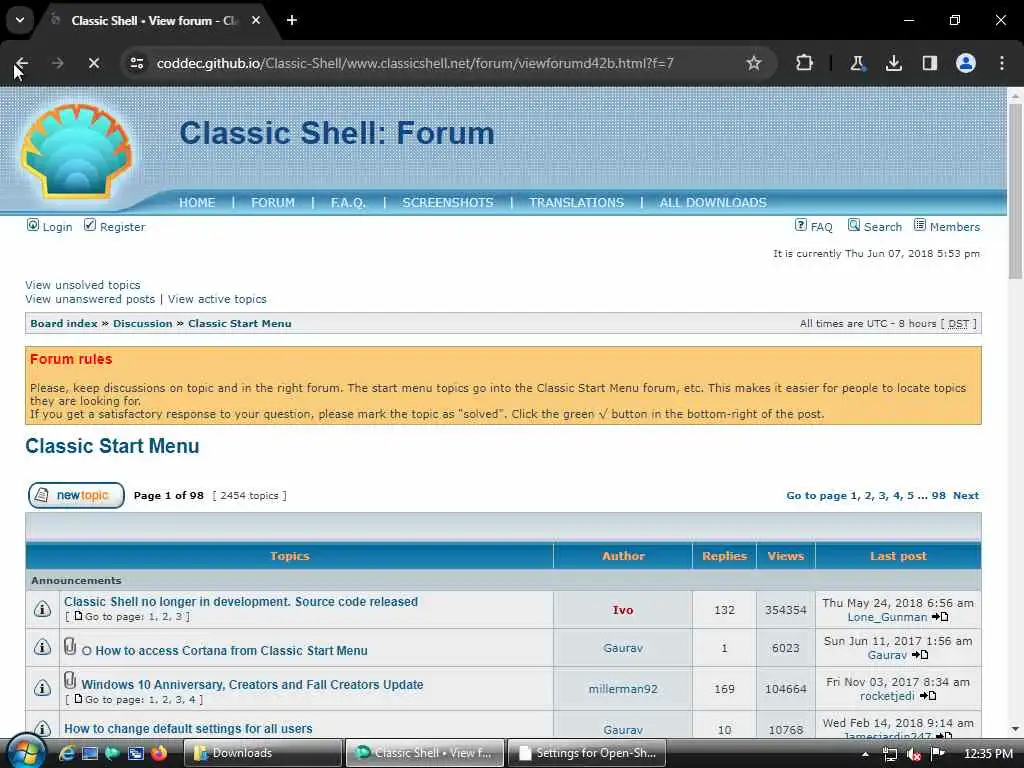
Task: Bookmark this page with the star icon
Action: (754, 63)
